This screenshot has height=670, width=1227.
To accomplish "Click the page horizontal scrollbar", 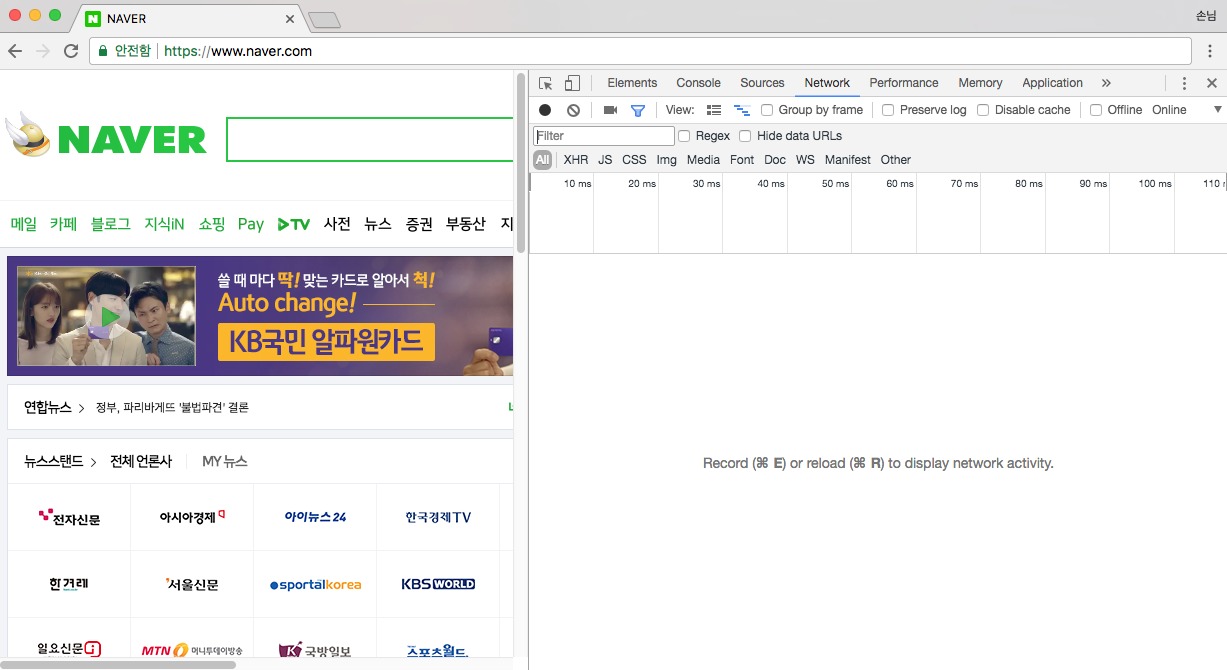I will [x=118, y=664].
